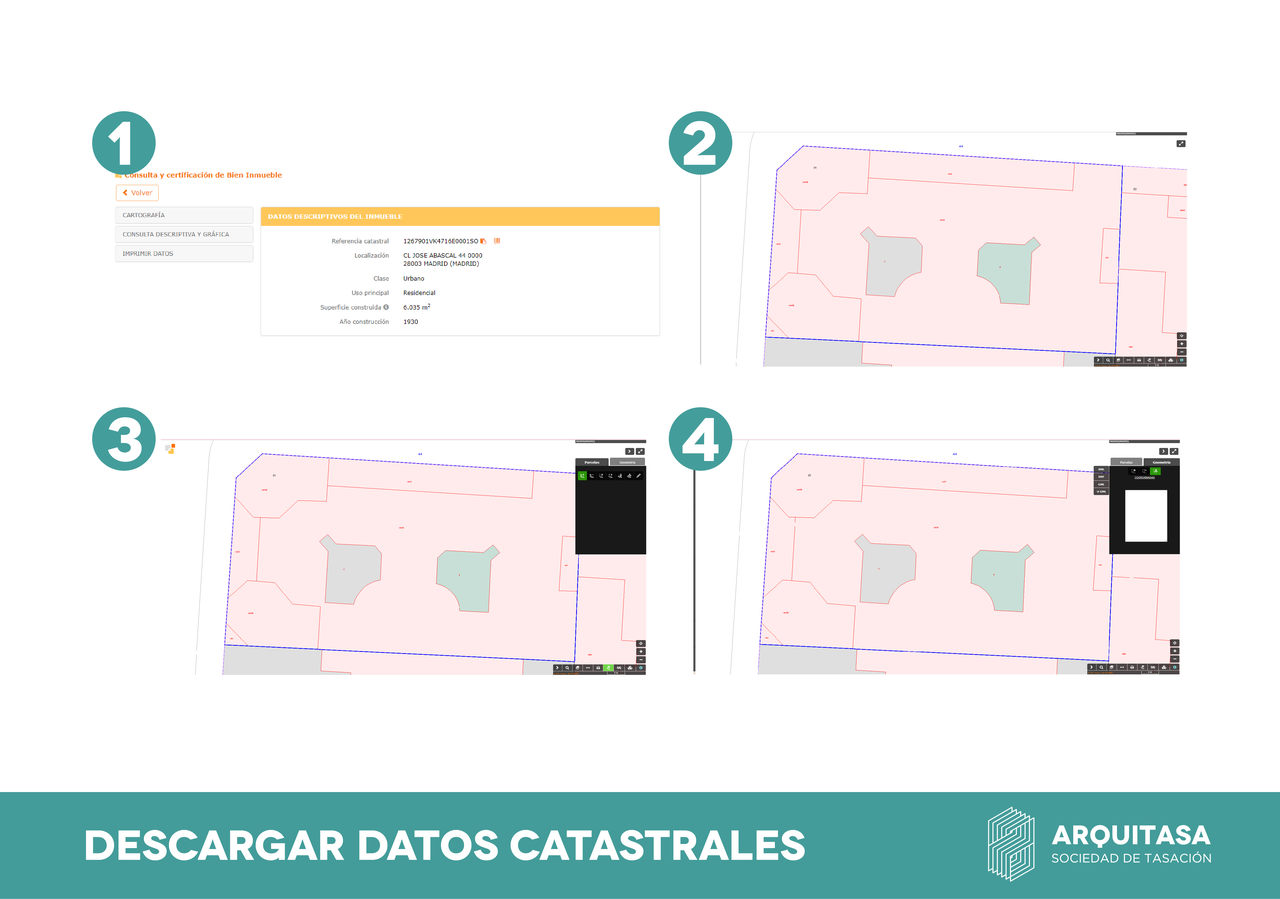Collapse the side panel with arrow in step 3 map
Screen dimensions: 1280x899
pyautogui.click(x=629, y=451)
